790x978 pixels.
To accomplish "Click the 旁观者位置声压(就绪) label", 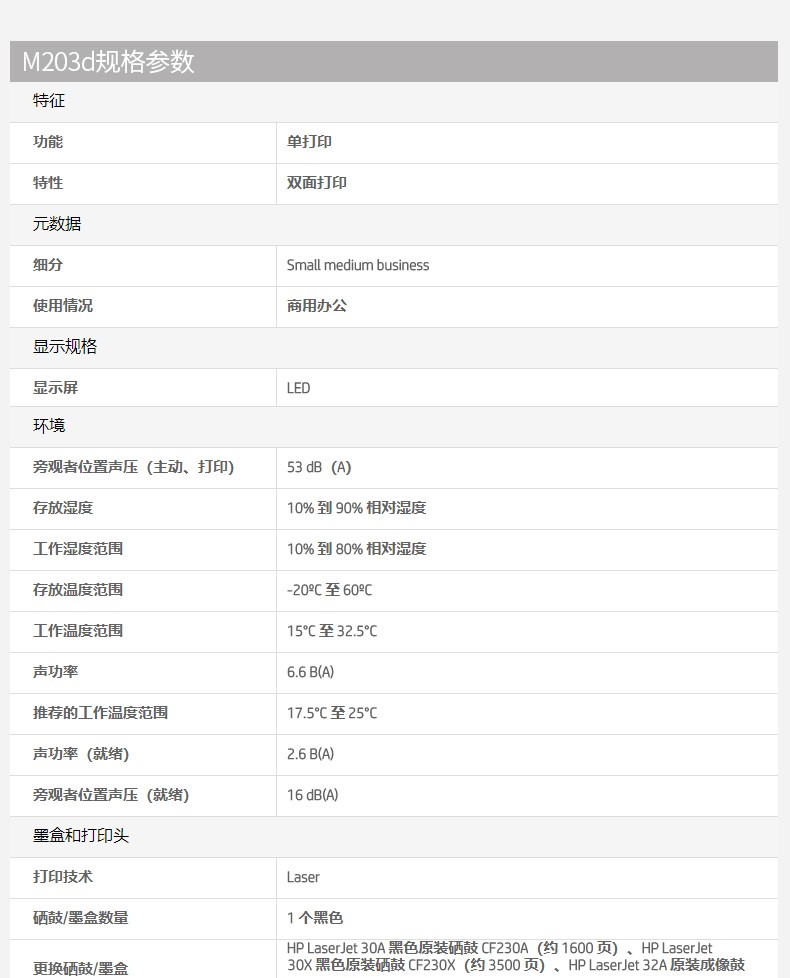I will pyautogui.click(x=111, y=795).
